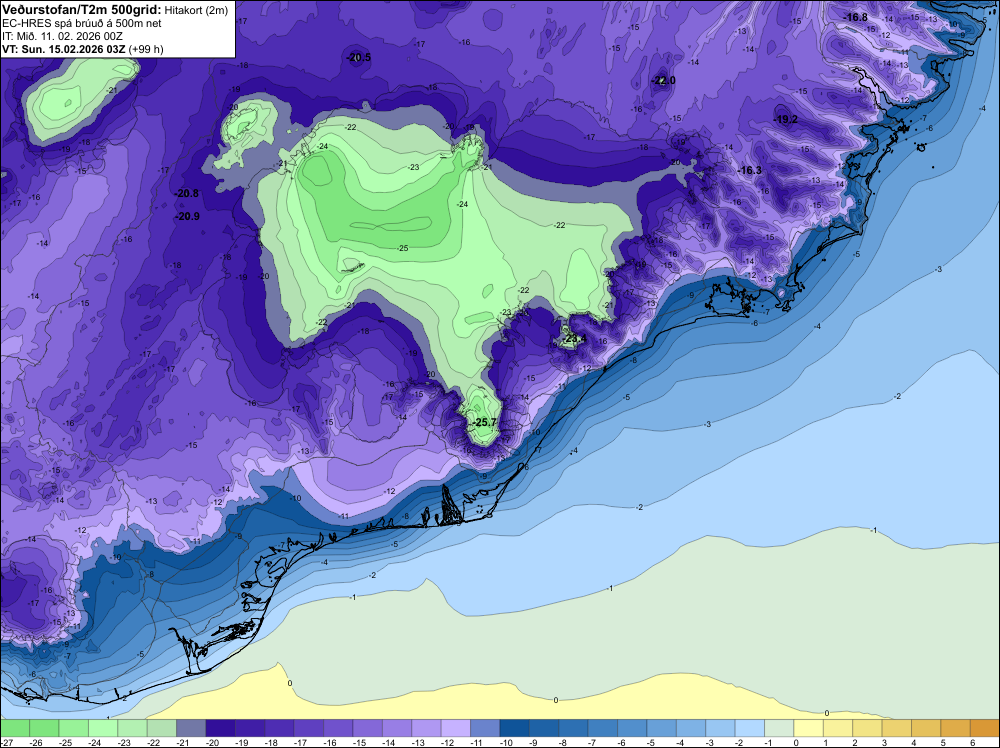The image size is (1000, 748).
Task: Select the grey-blue legend swatch labeled -21
Action: (191, 728)
